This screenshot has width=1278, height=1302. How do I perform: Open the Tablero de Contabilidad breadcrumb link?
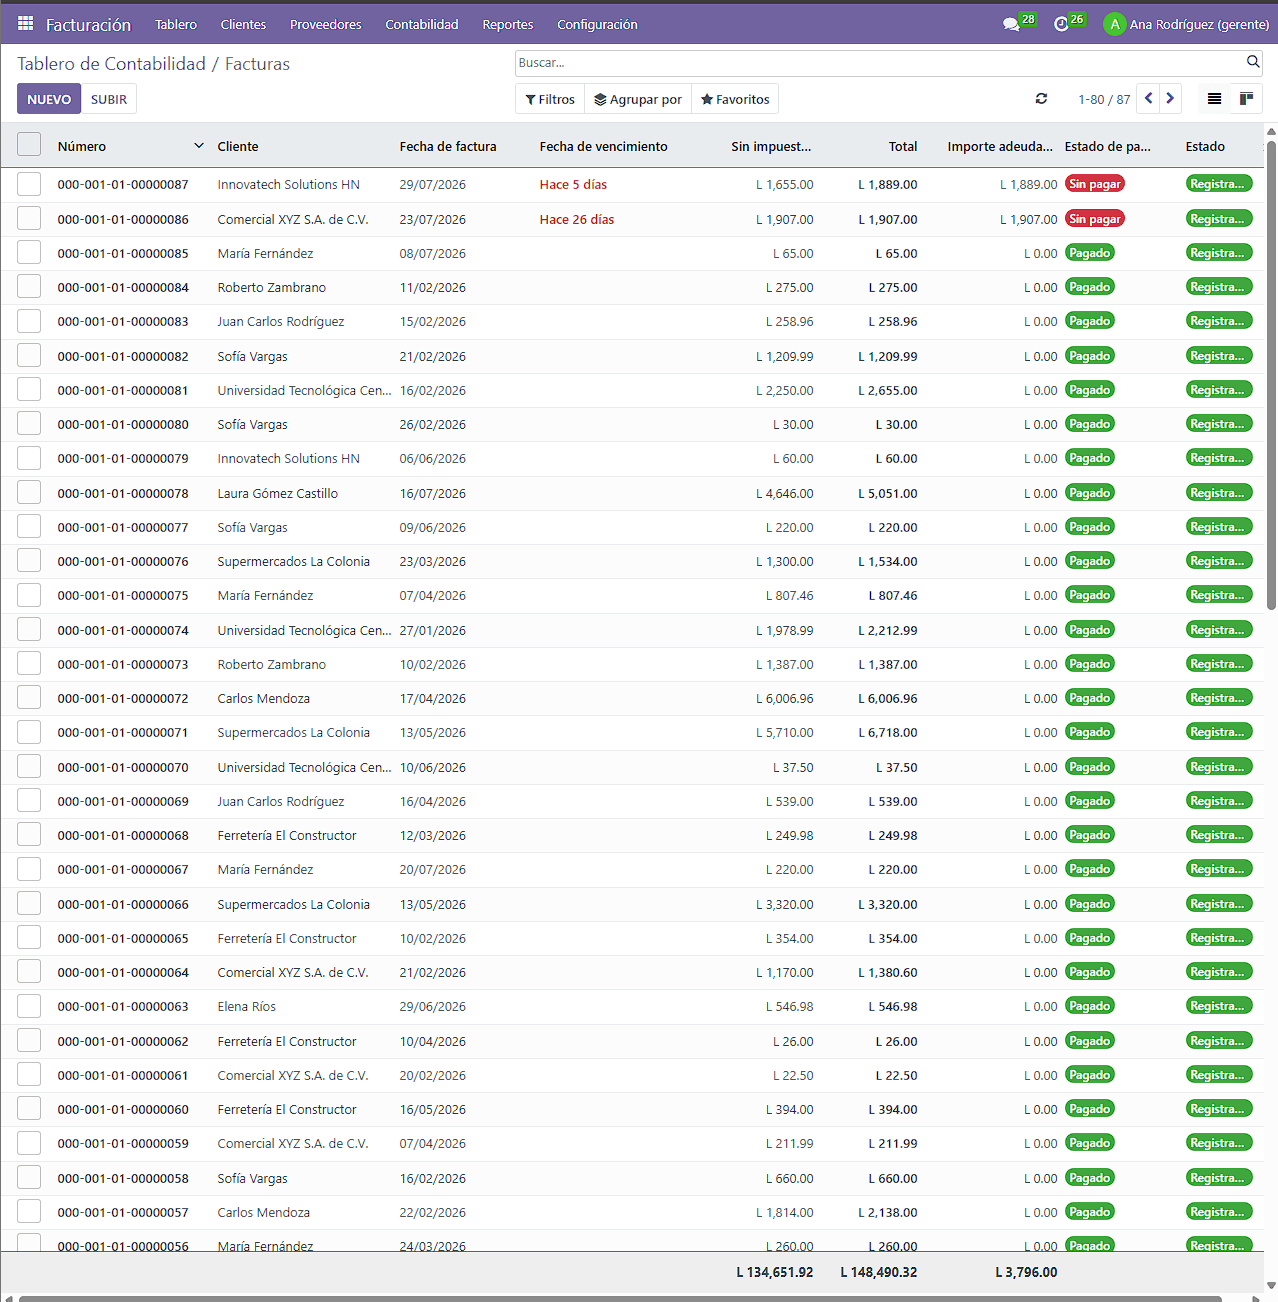(111, 64)
